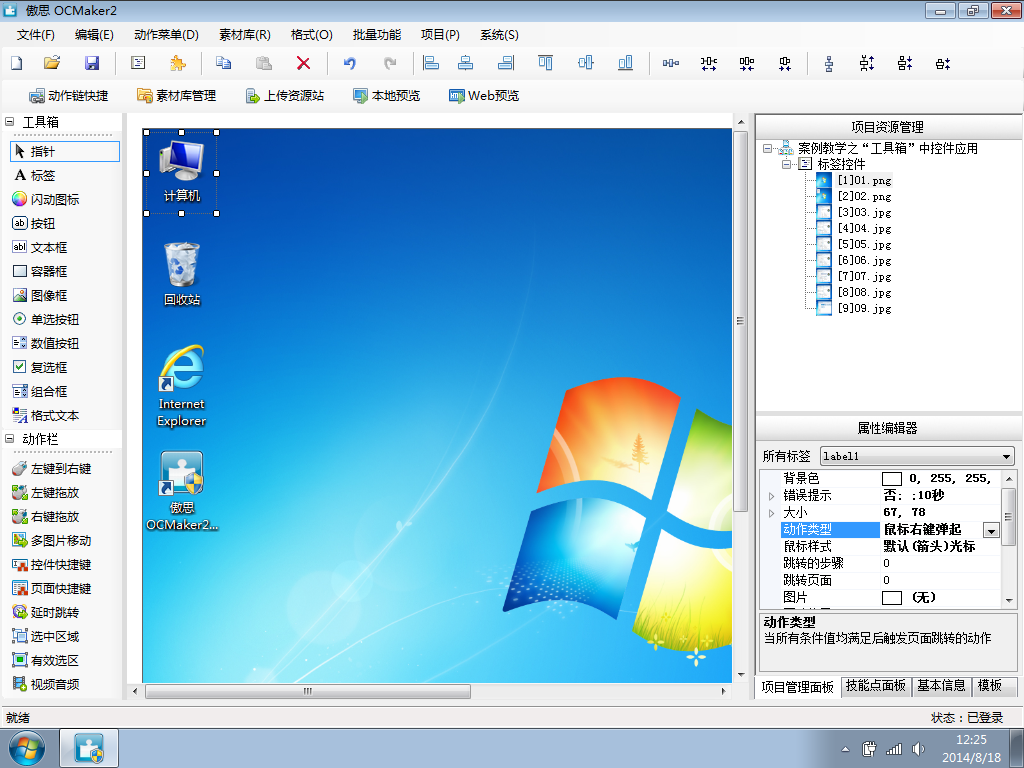Select the 闪动图标 tool

pos(46,199)
